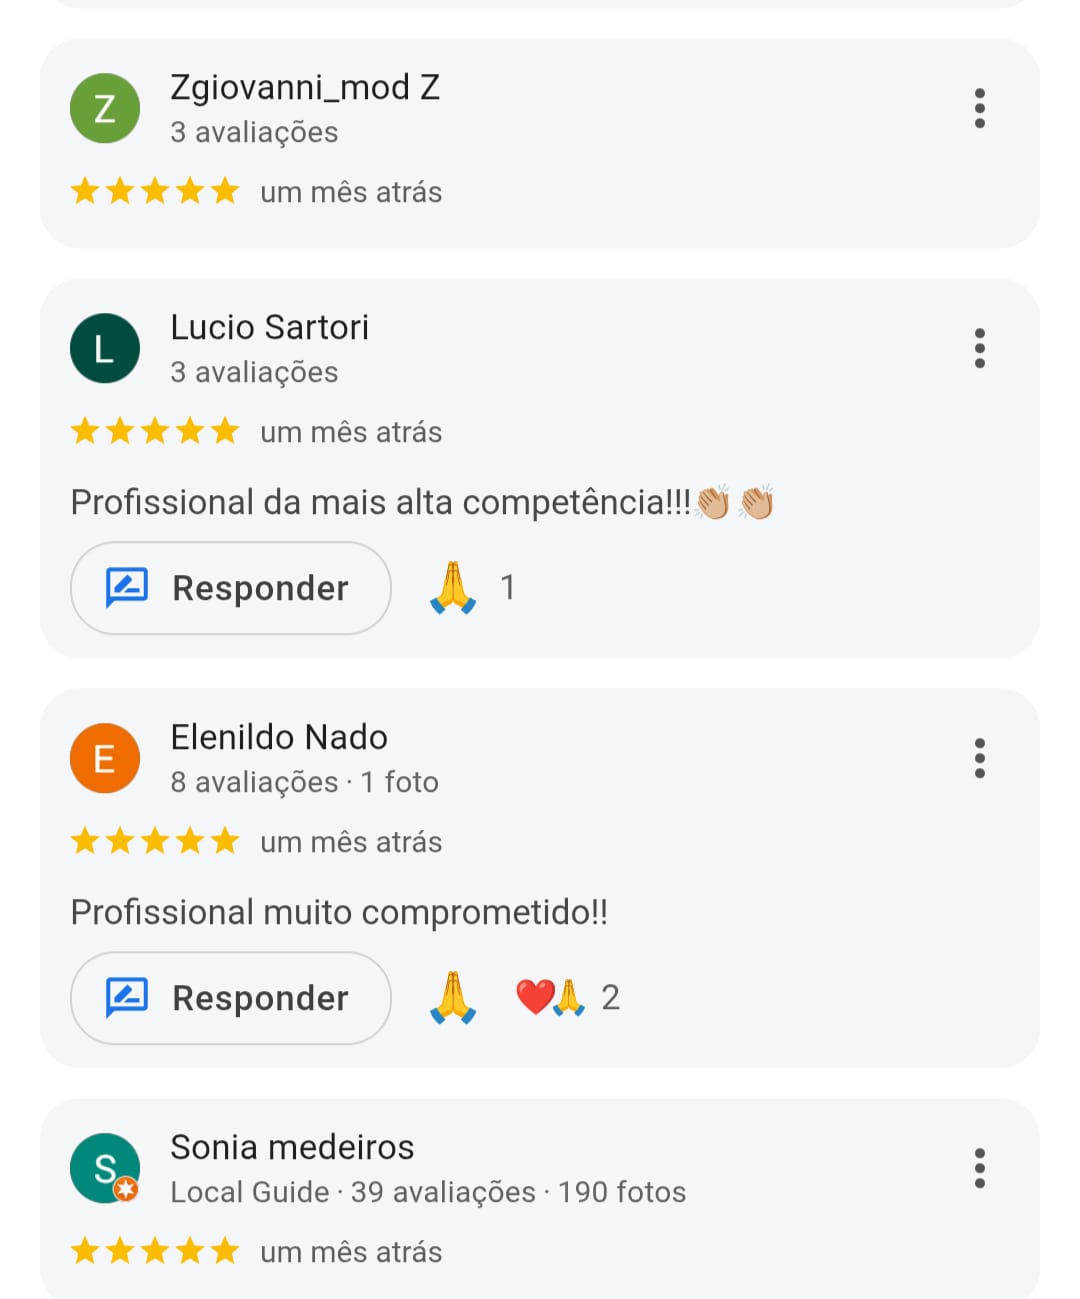Open Zgiovanni_mod Z profile name
Image resolution: width=1080 pixels, height=1299 pixels.
click(305, 88)
